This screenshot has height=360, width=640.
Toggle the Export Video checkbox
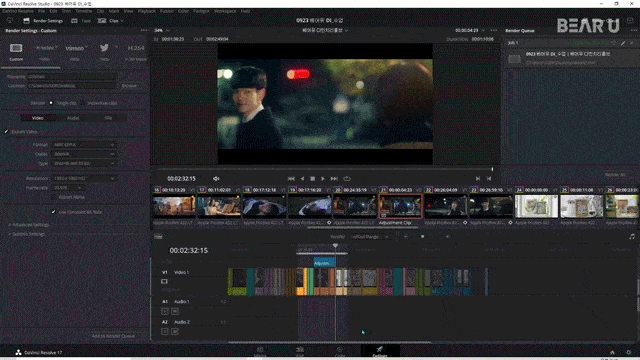pyautogui.click(x=6, y=131)
